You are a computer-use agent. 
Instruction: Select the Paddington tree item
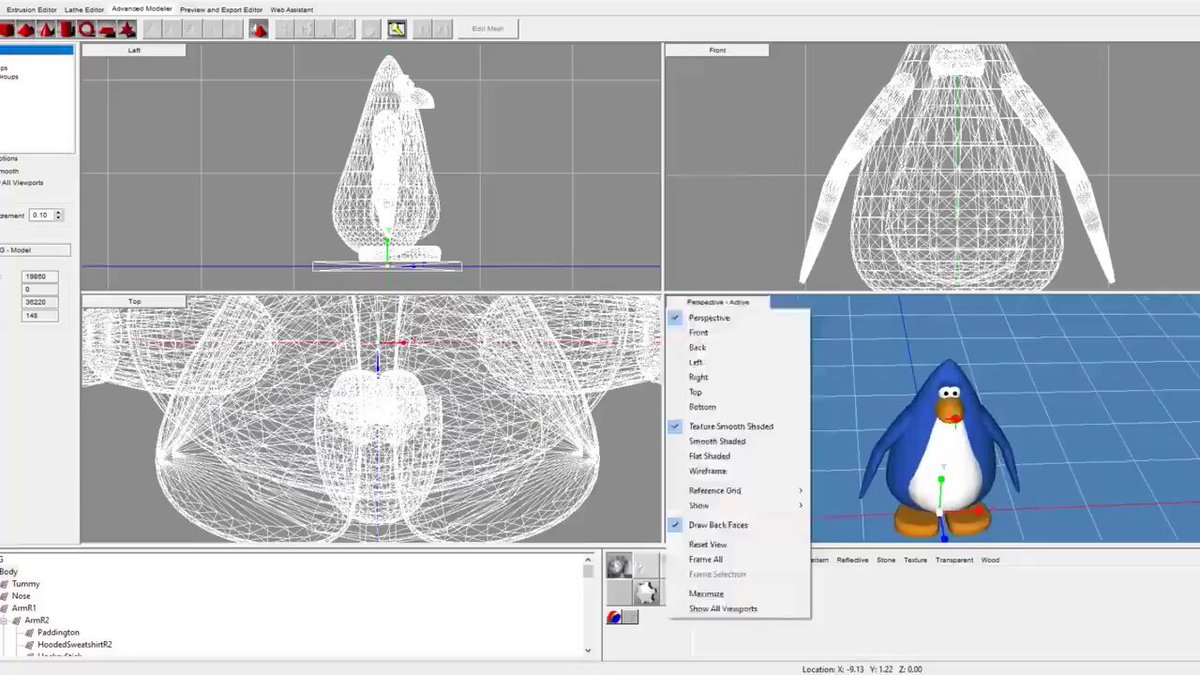[58, 633]
